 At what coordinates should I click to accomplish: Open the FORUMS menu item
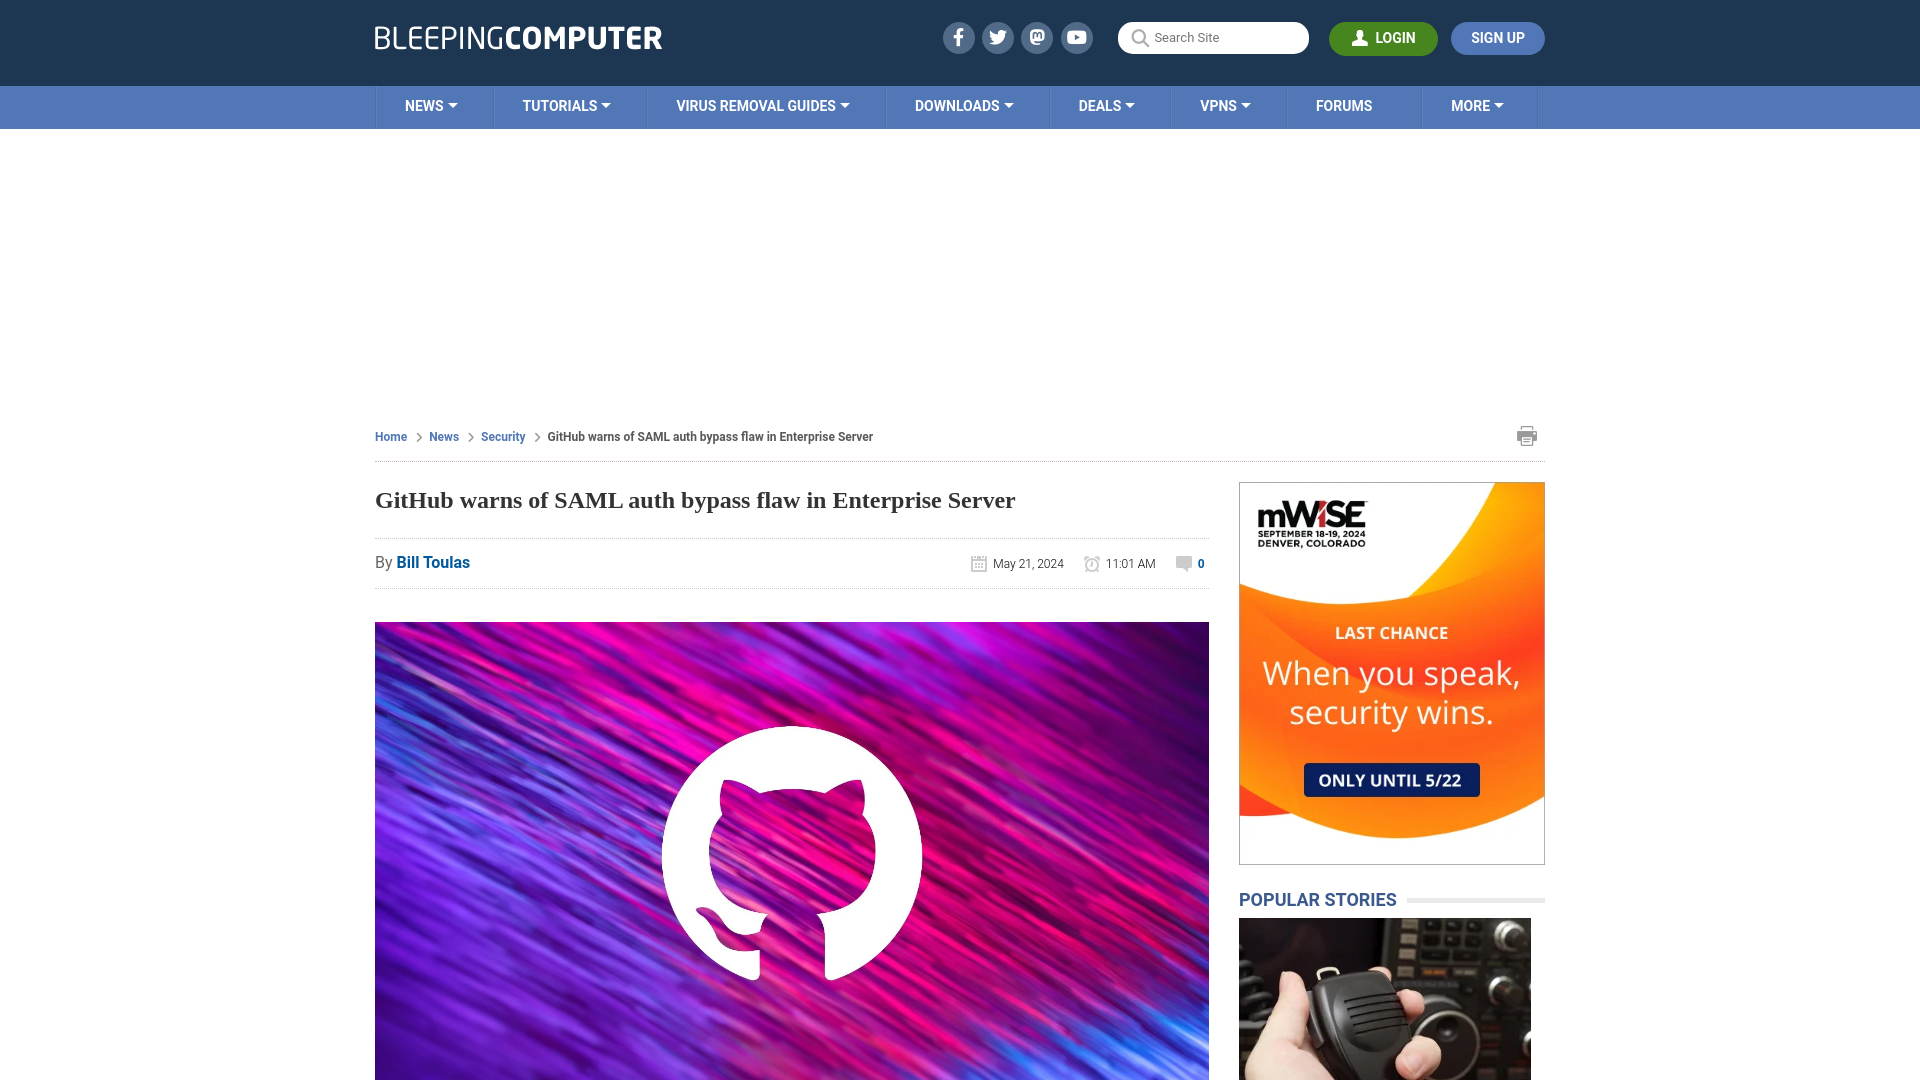[1344, 105]
